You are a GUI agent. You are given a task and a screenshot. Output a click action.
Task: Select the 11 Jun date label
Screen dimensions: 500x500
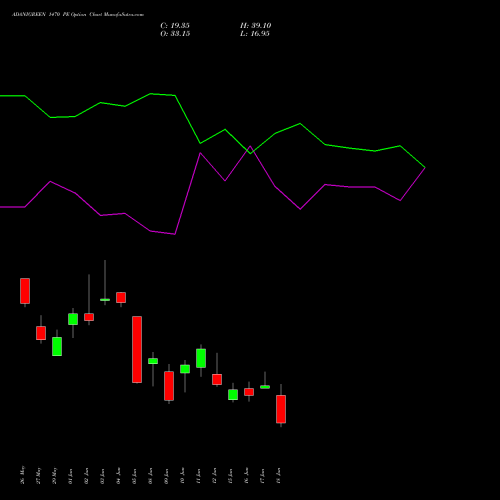199,476
